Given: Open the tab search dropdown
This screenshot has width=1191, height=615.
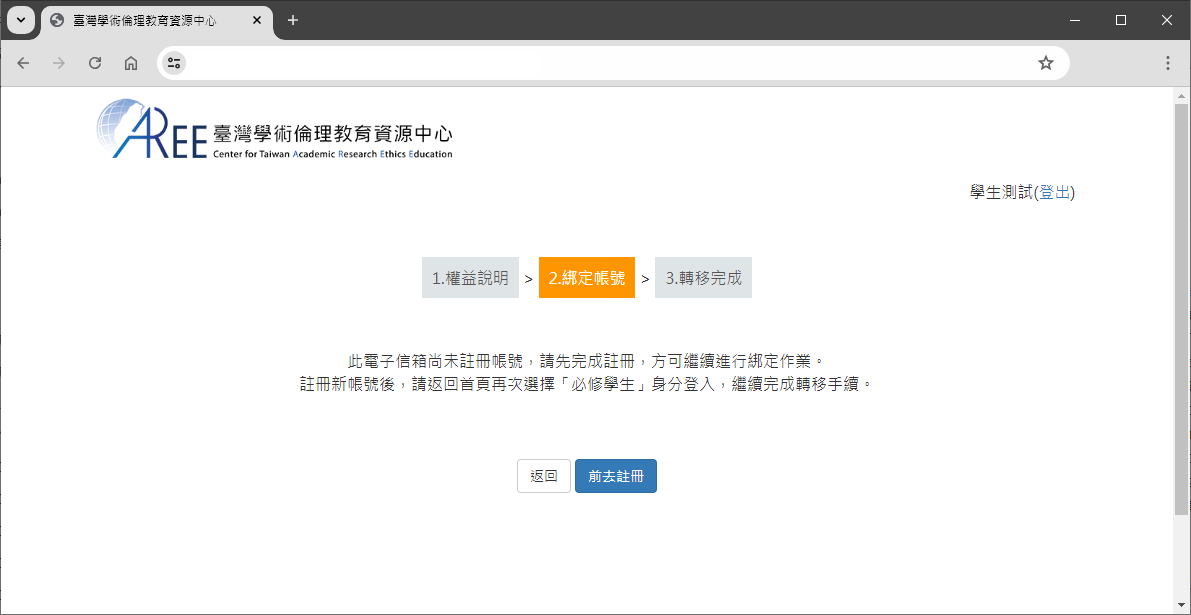Looking at the screenshot, I should click(21, 20).
